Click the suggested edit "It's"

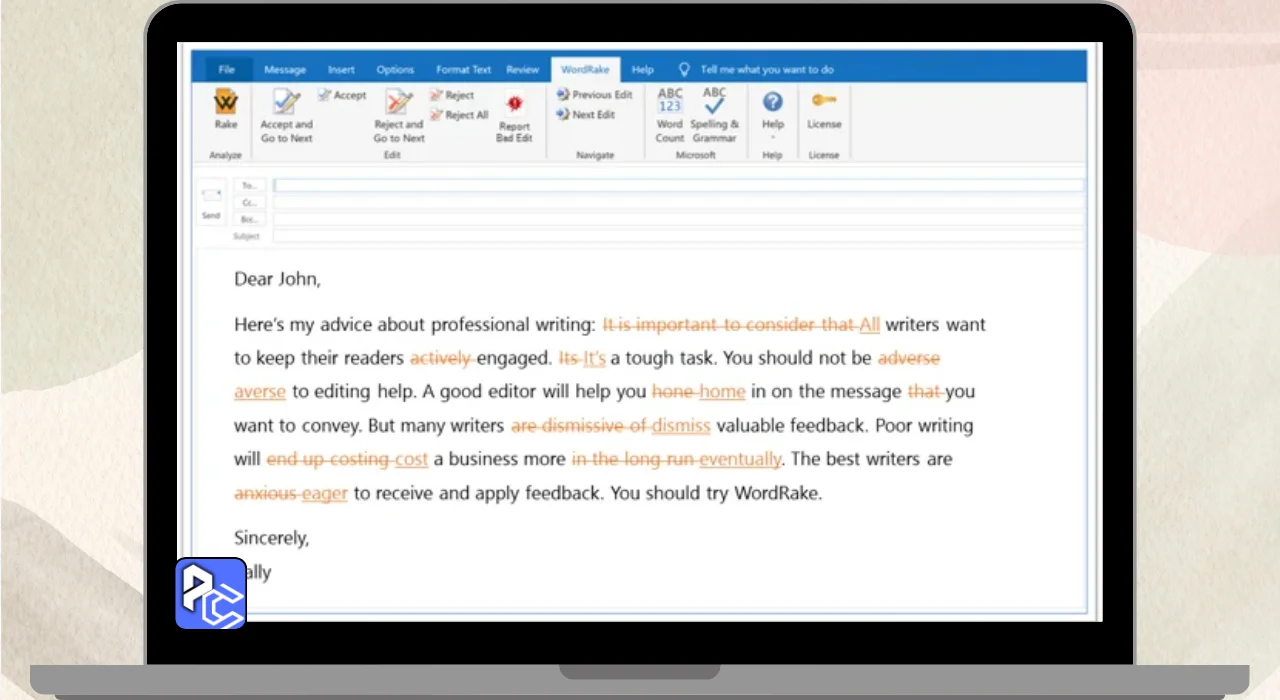click(594, 358)
